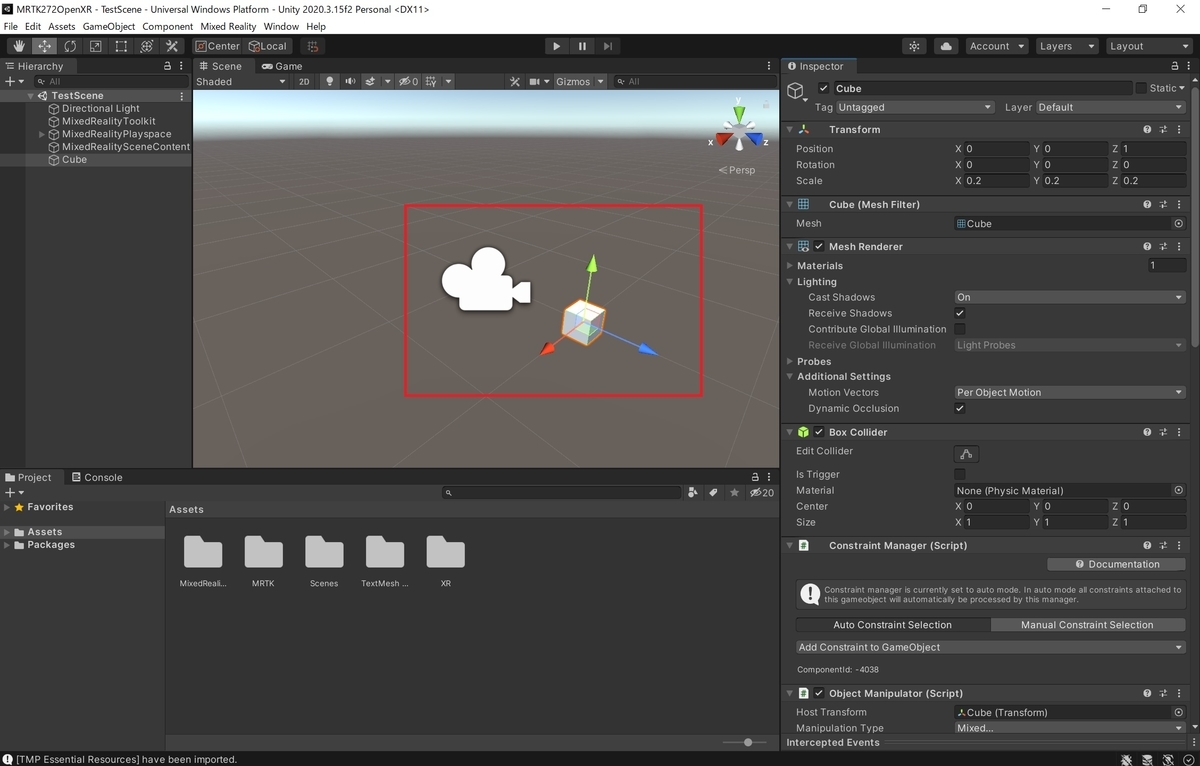The width and height of the screenshot is (1200, 766).
Task: Uncheck the Cube active checkbox
Action: tap(823, 89)
